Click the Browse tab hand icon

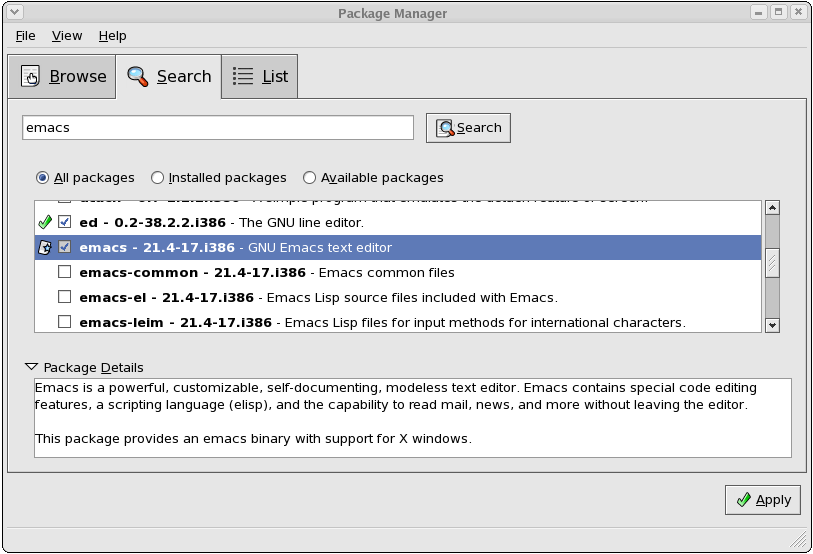pos(31,77)
